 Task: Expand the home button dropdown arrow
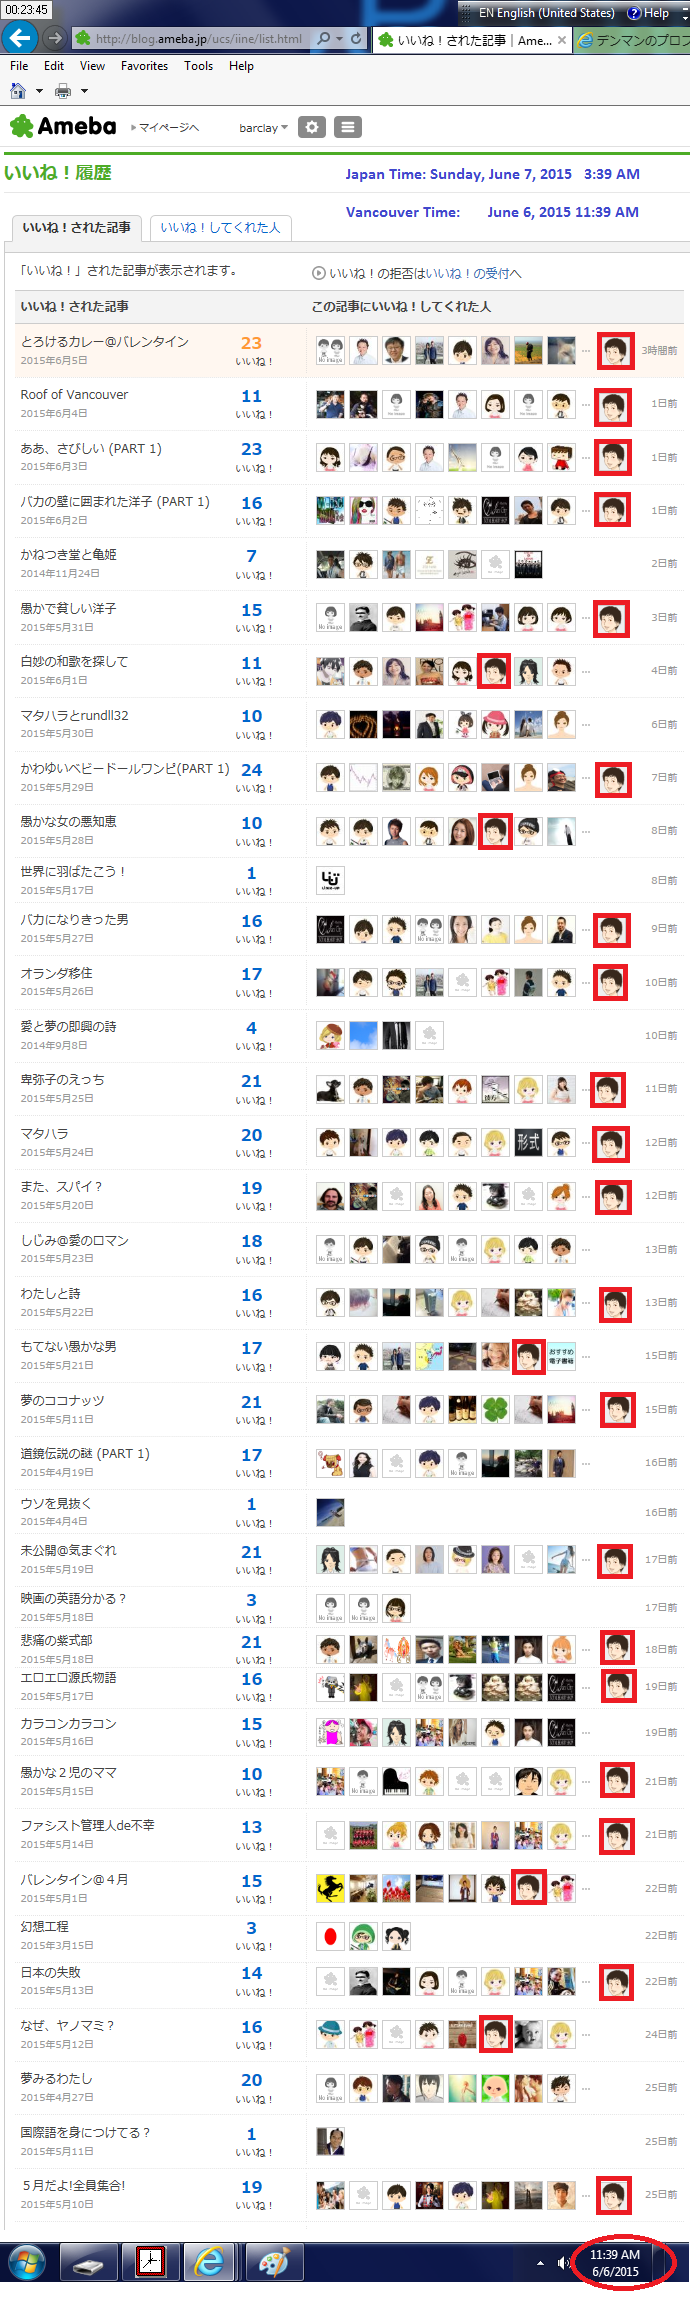click(x=39, y=91)
